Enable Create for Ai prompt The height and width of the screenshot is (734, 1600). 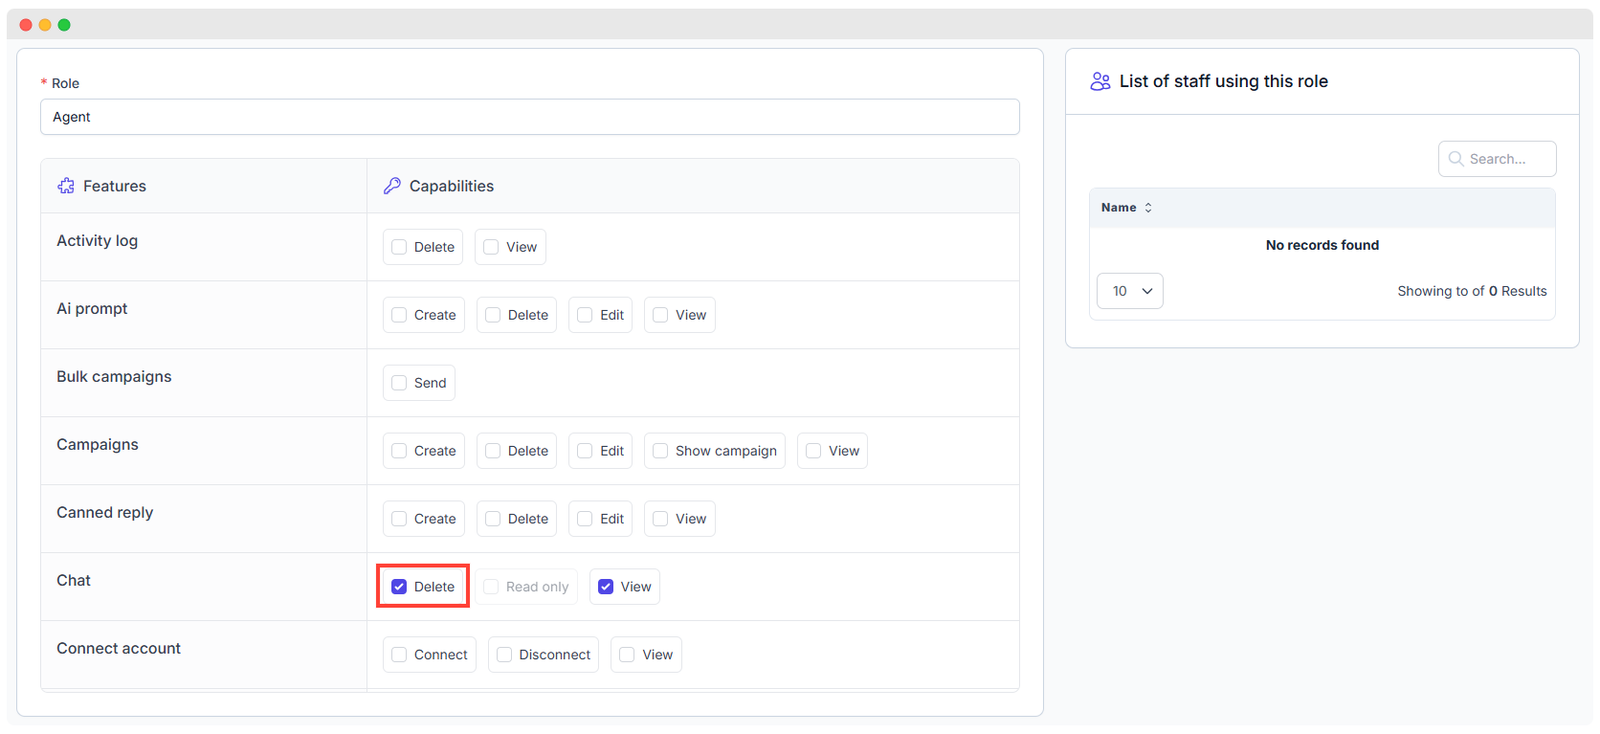coord(399,315)
